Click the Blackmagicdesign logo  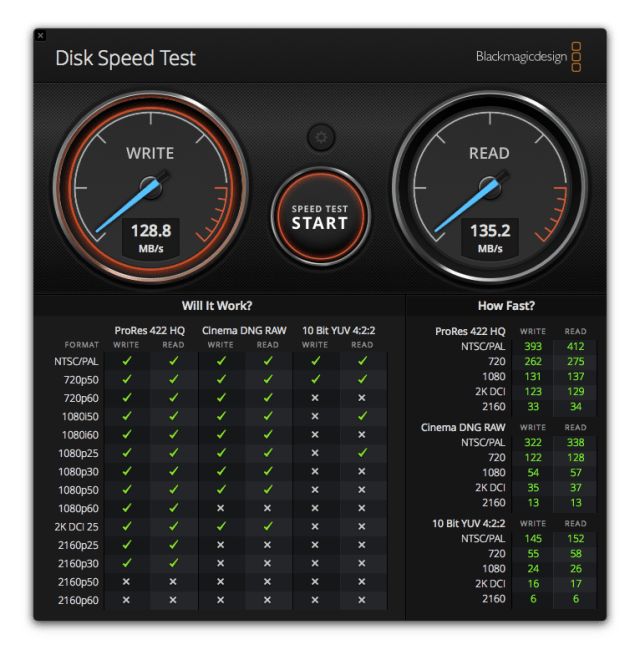point(528,57)
